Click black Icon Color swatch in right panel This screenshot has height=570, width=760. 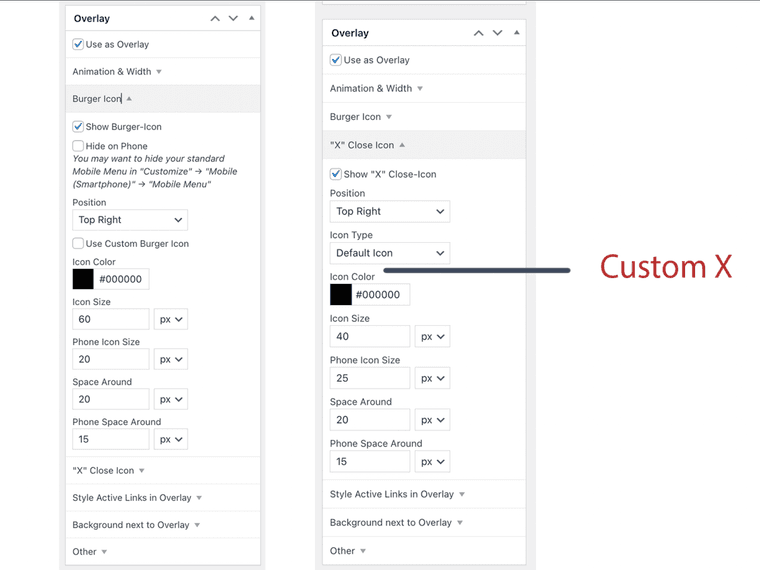click(x=341, y=295)
